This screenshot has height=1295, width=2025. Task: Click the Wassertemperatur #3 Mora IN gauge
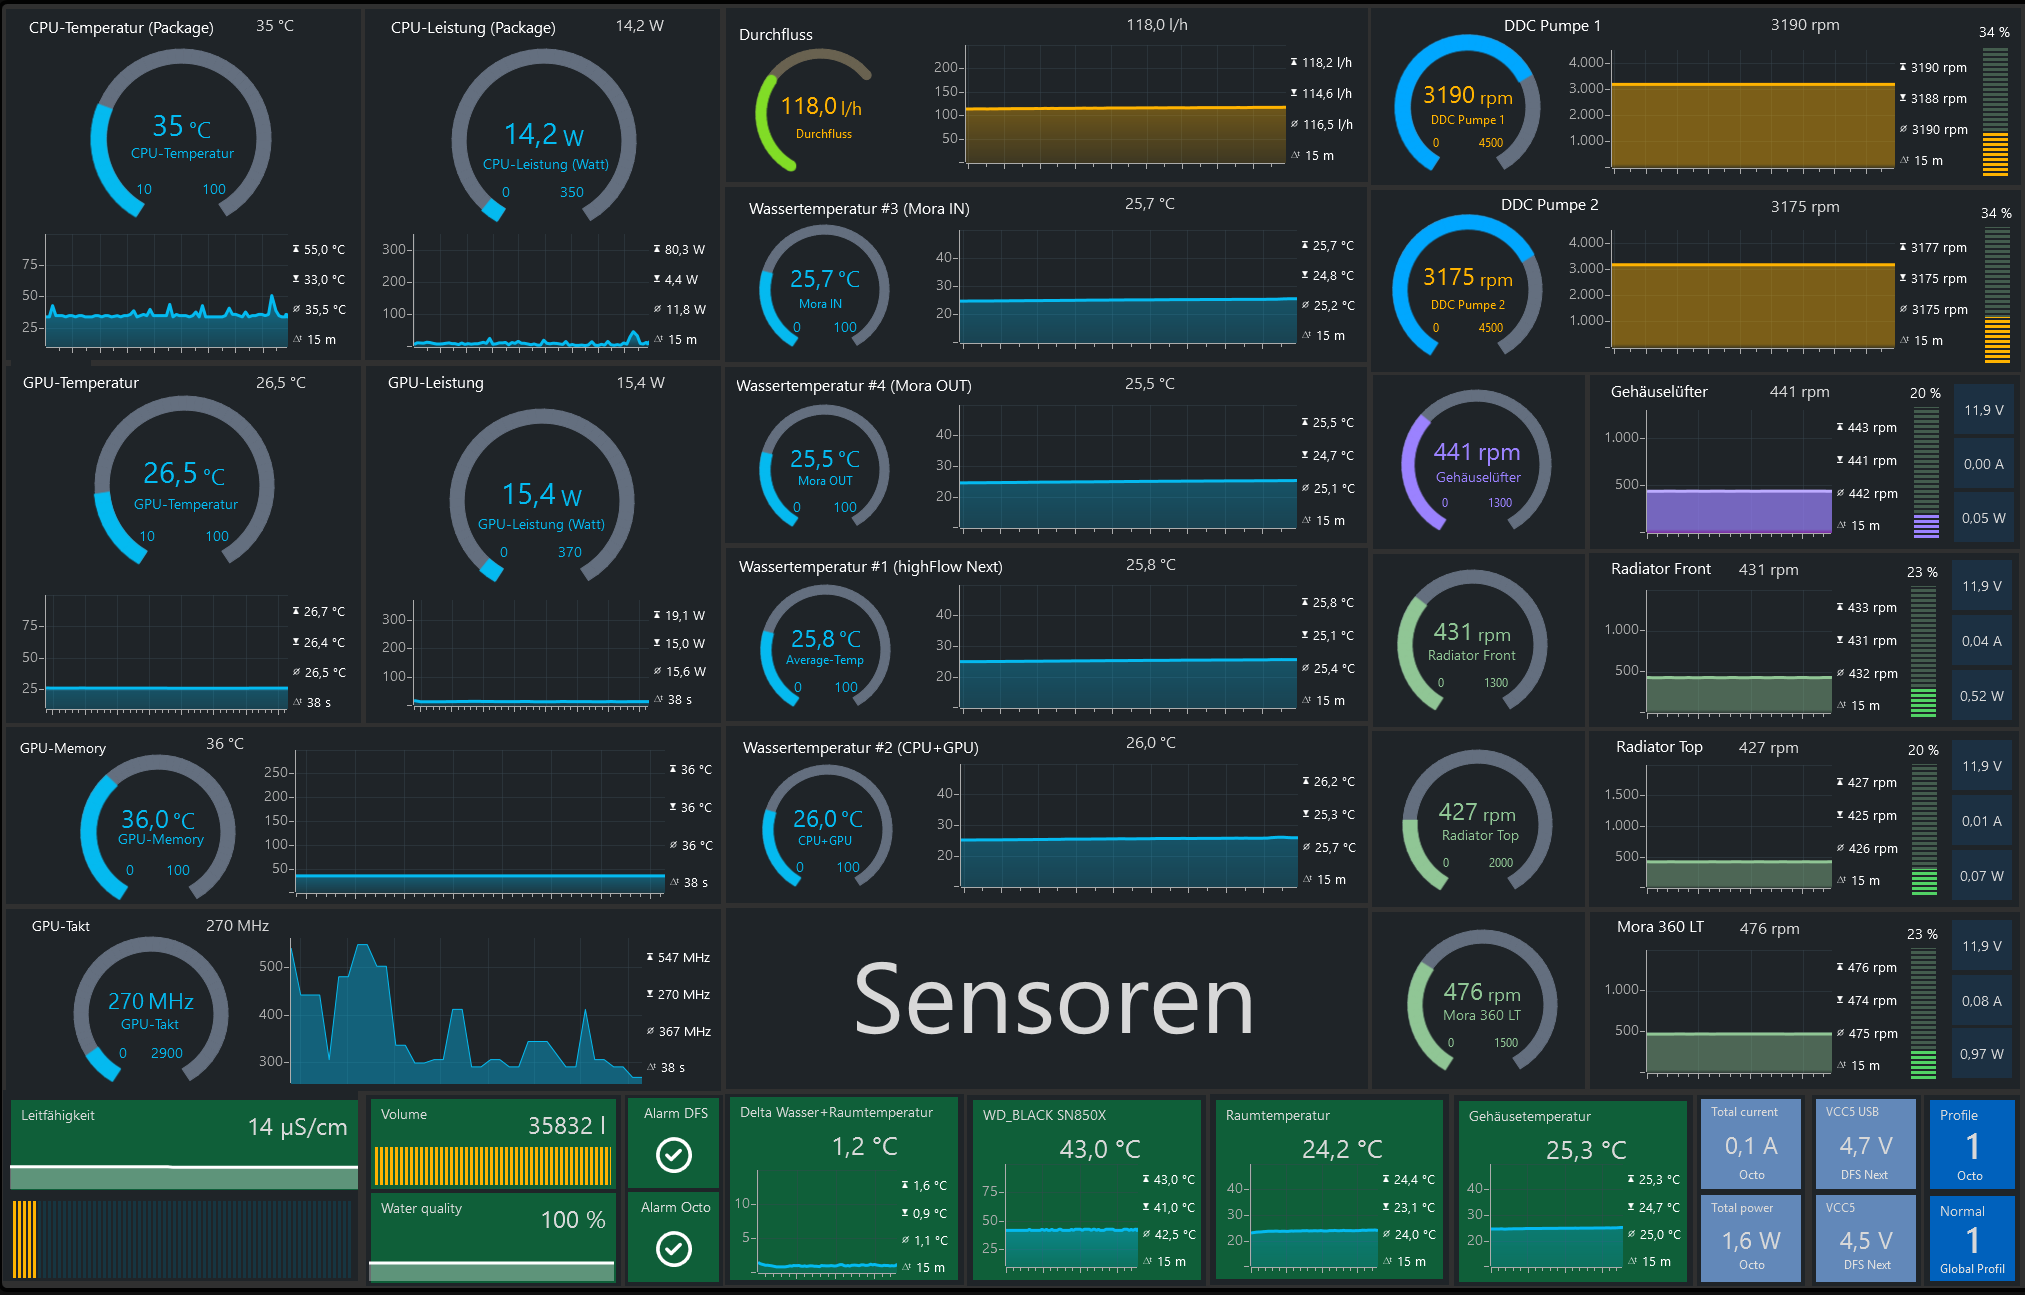[x=823, y=288]
